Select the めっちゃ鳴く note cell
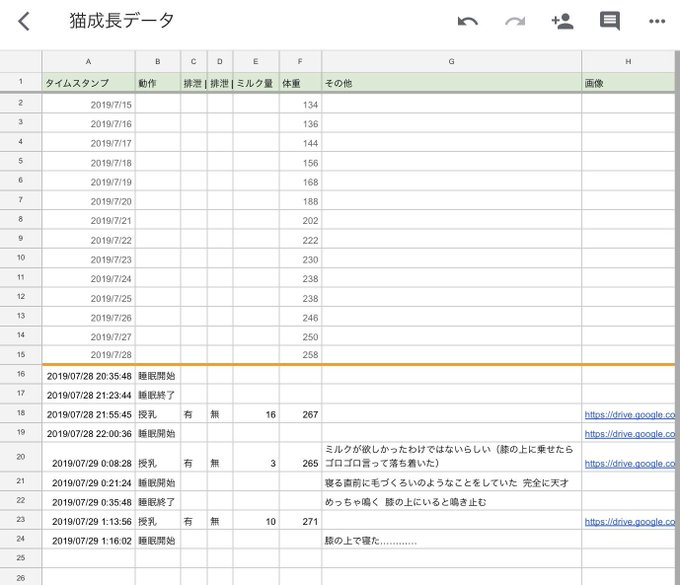This screenshot has height=585, width=680. click(451, 502)
